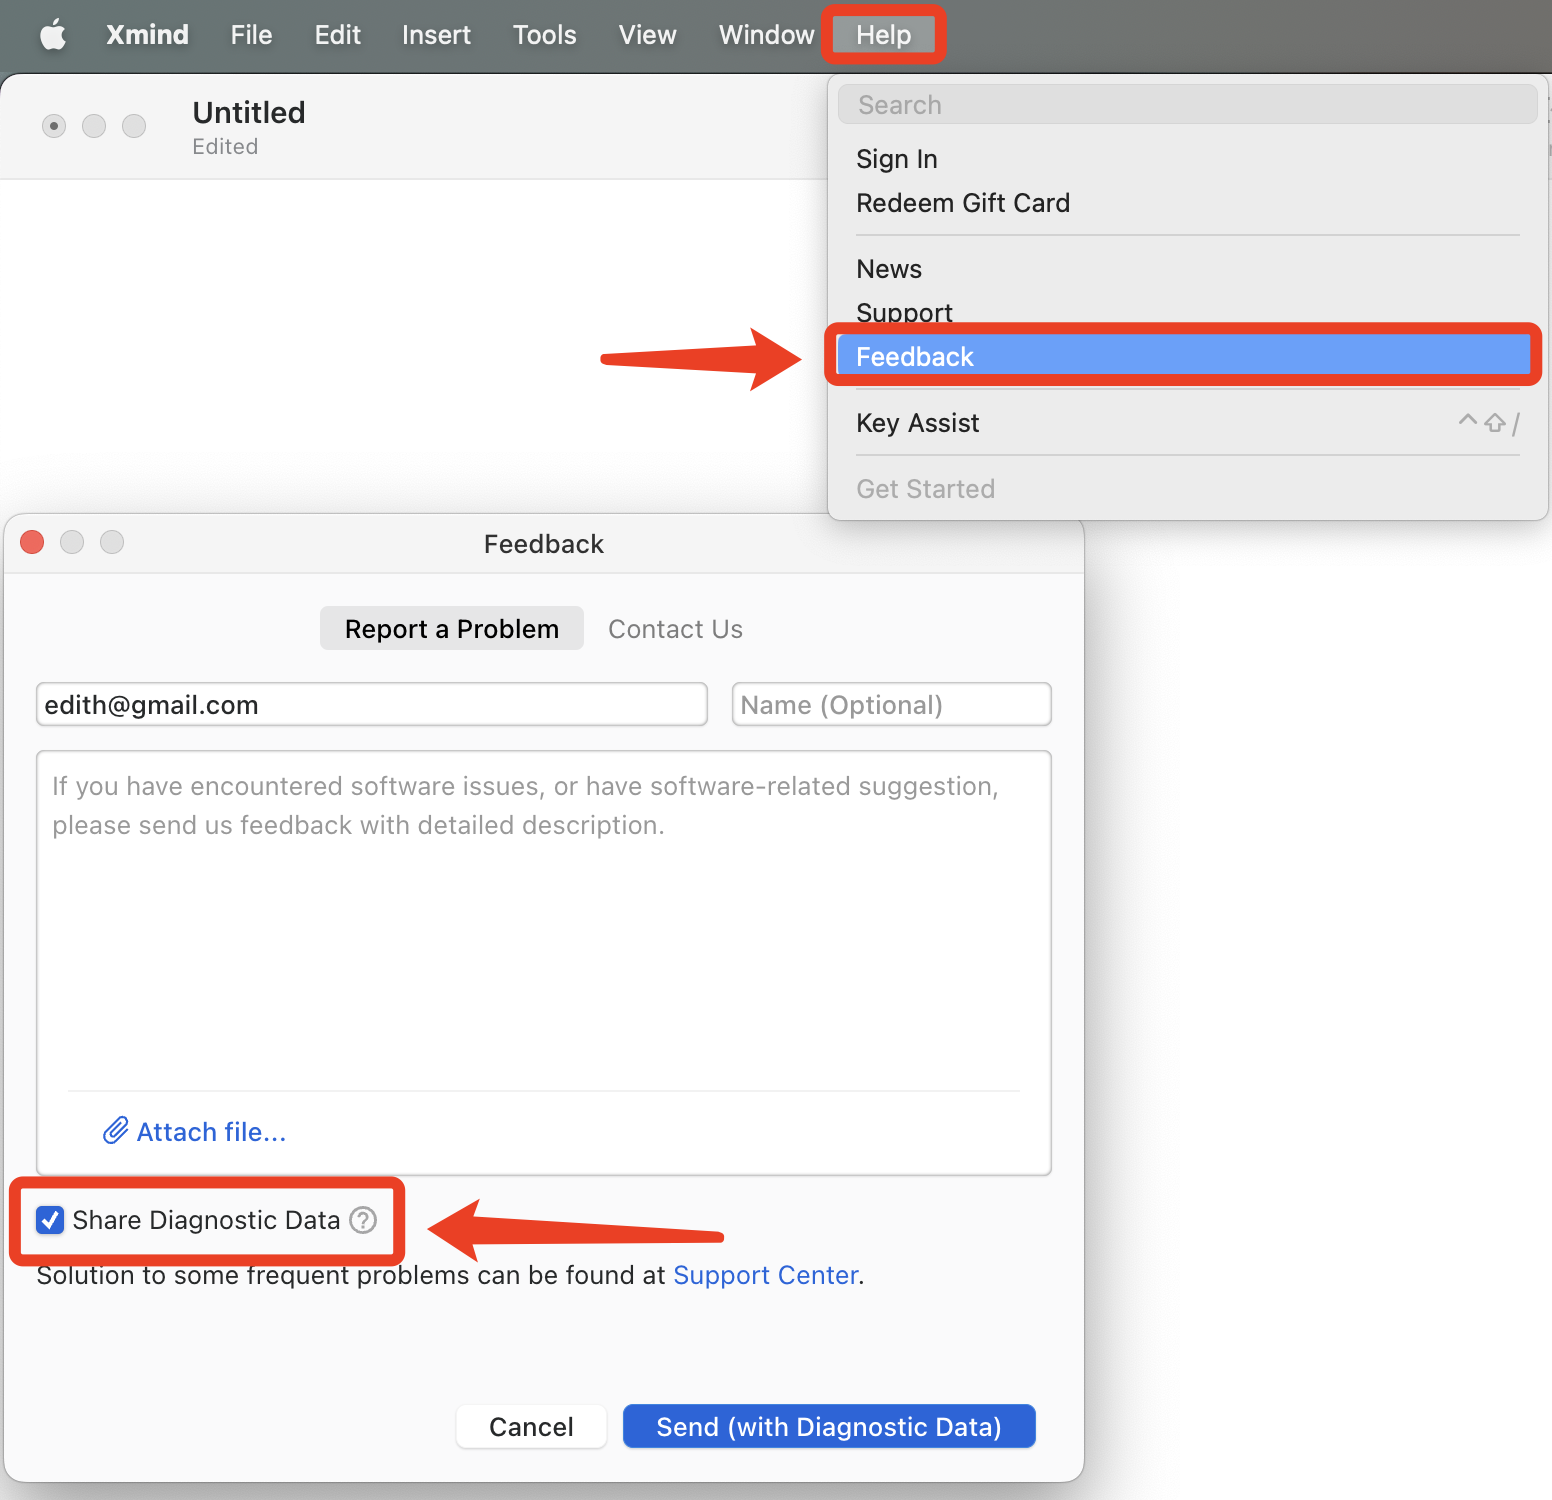The width and height of the screenshot is (1552, 1500).
Task: Open the Insert menu
Action: pyautogui.click(x=436, y=35)
